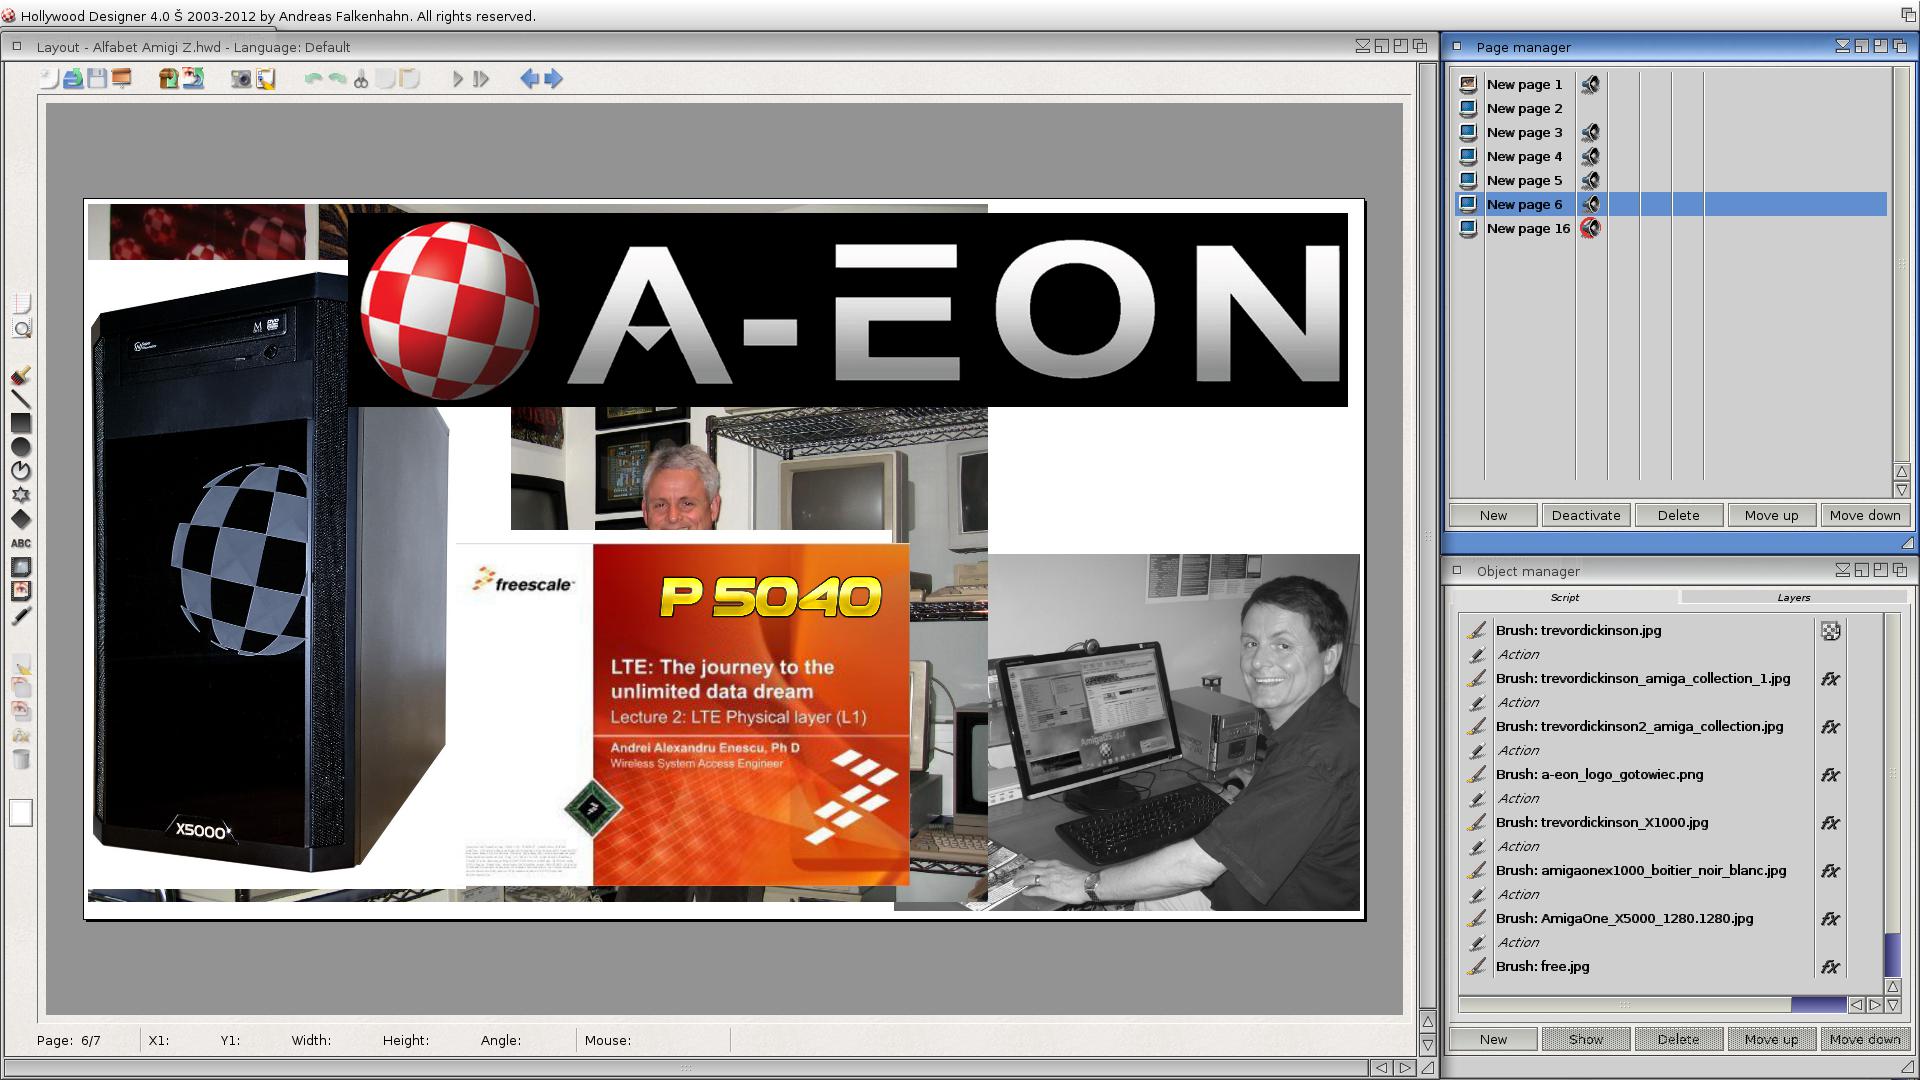Image resolution: width=1920 pixels, height=1080 pixels.
Task: Select the paintbrush tool in left toolbox
Action: [x=21, y=376]
